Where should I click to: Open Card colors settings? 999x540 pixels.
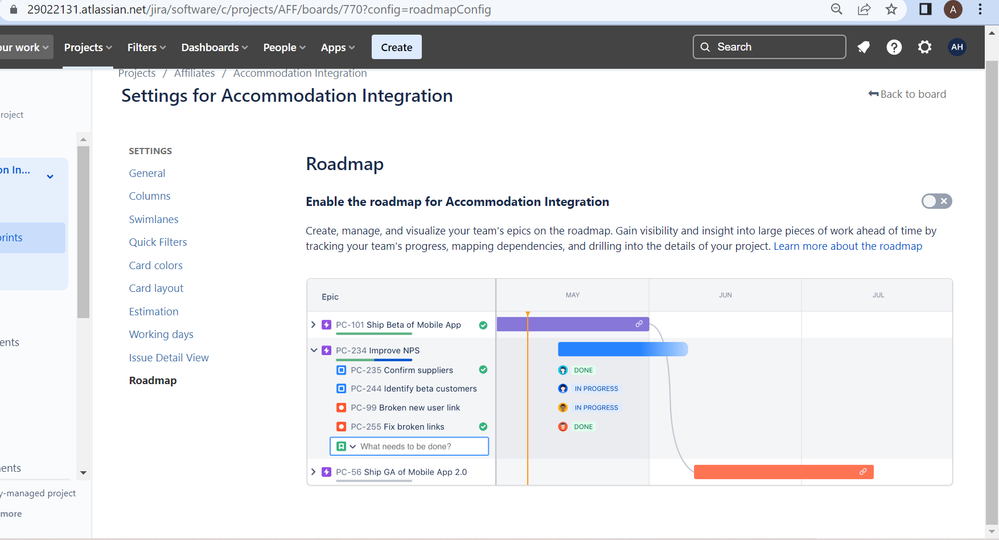pyautogui.click(x=155, y=266)
